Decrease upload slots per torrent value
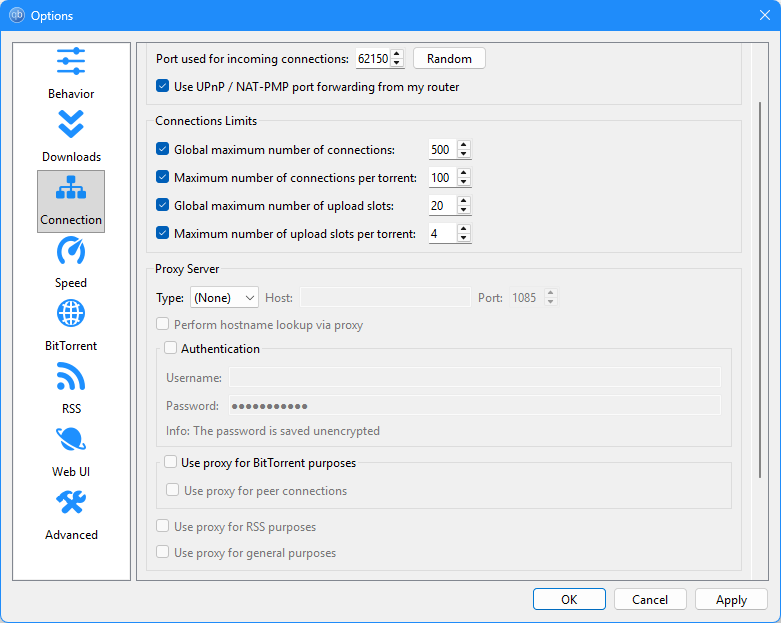The width and height of the screenshot is (781, 623). point(464,238)
